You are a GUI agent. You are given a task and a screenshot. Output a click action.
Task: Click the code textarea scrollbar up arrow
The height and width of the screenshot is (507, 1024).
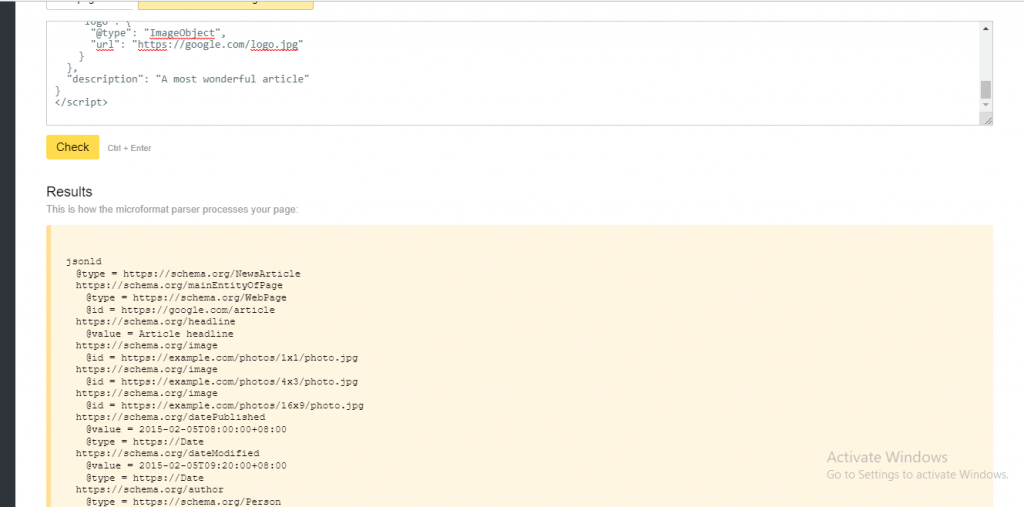985,28
